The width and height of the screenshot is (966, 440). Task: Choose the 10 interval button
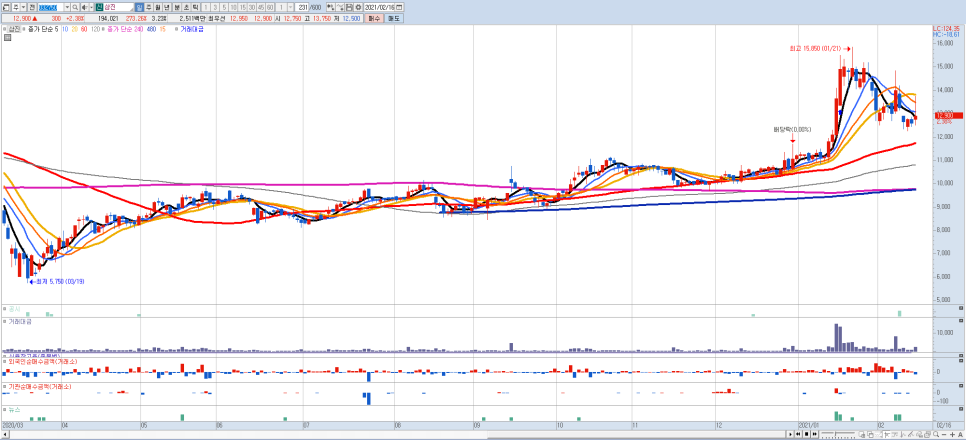[233, 7]
